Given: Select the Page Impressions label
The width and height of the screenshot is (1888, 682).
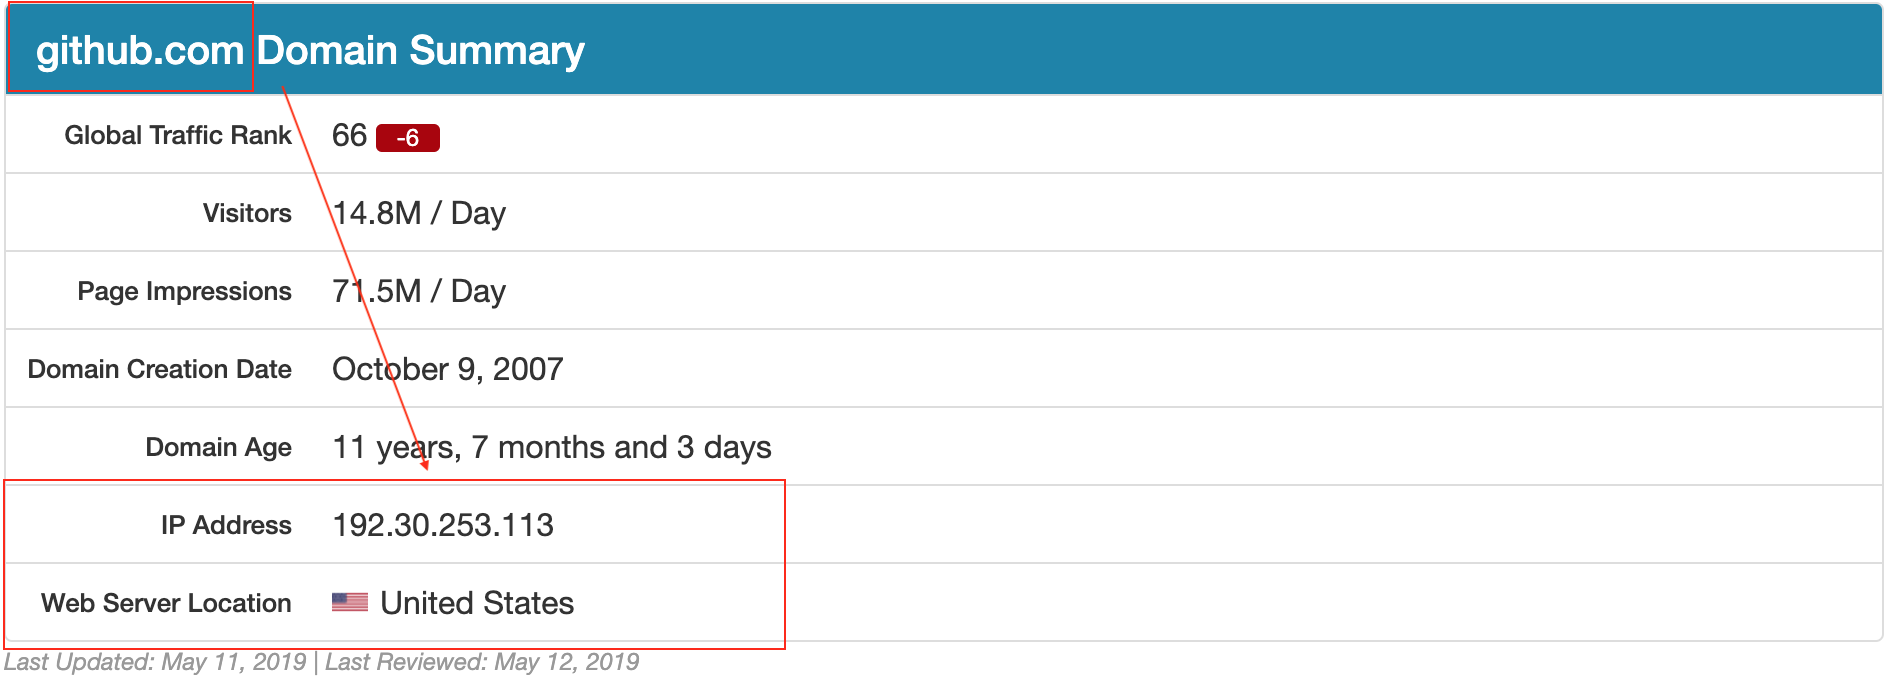Looking at the screenshot, I should pyautogui.click(x=185, y=291).
